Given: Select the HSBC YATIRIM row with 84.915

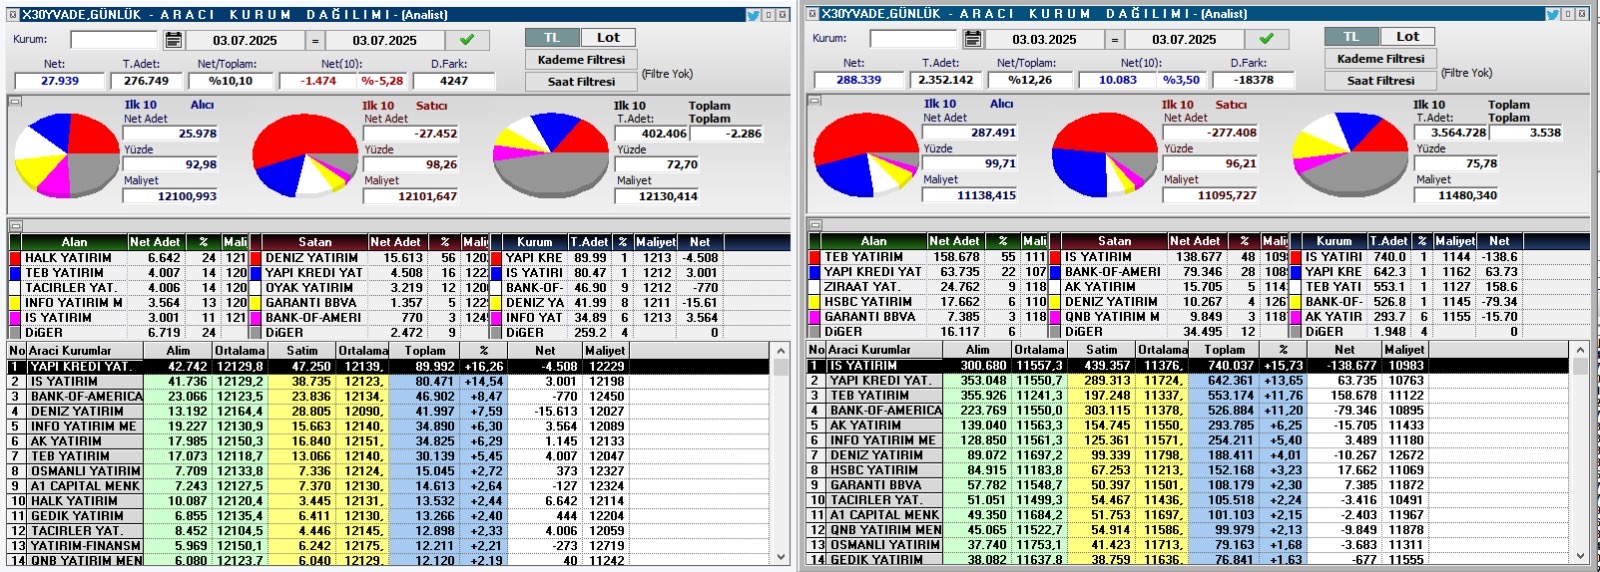Looking at the screenshot, I should pos(1189,470).
